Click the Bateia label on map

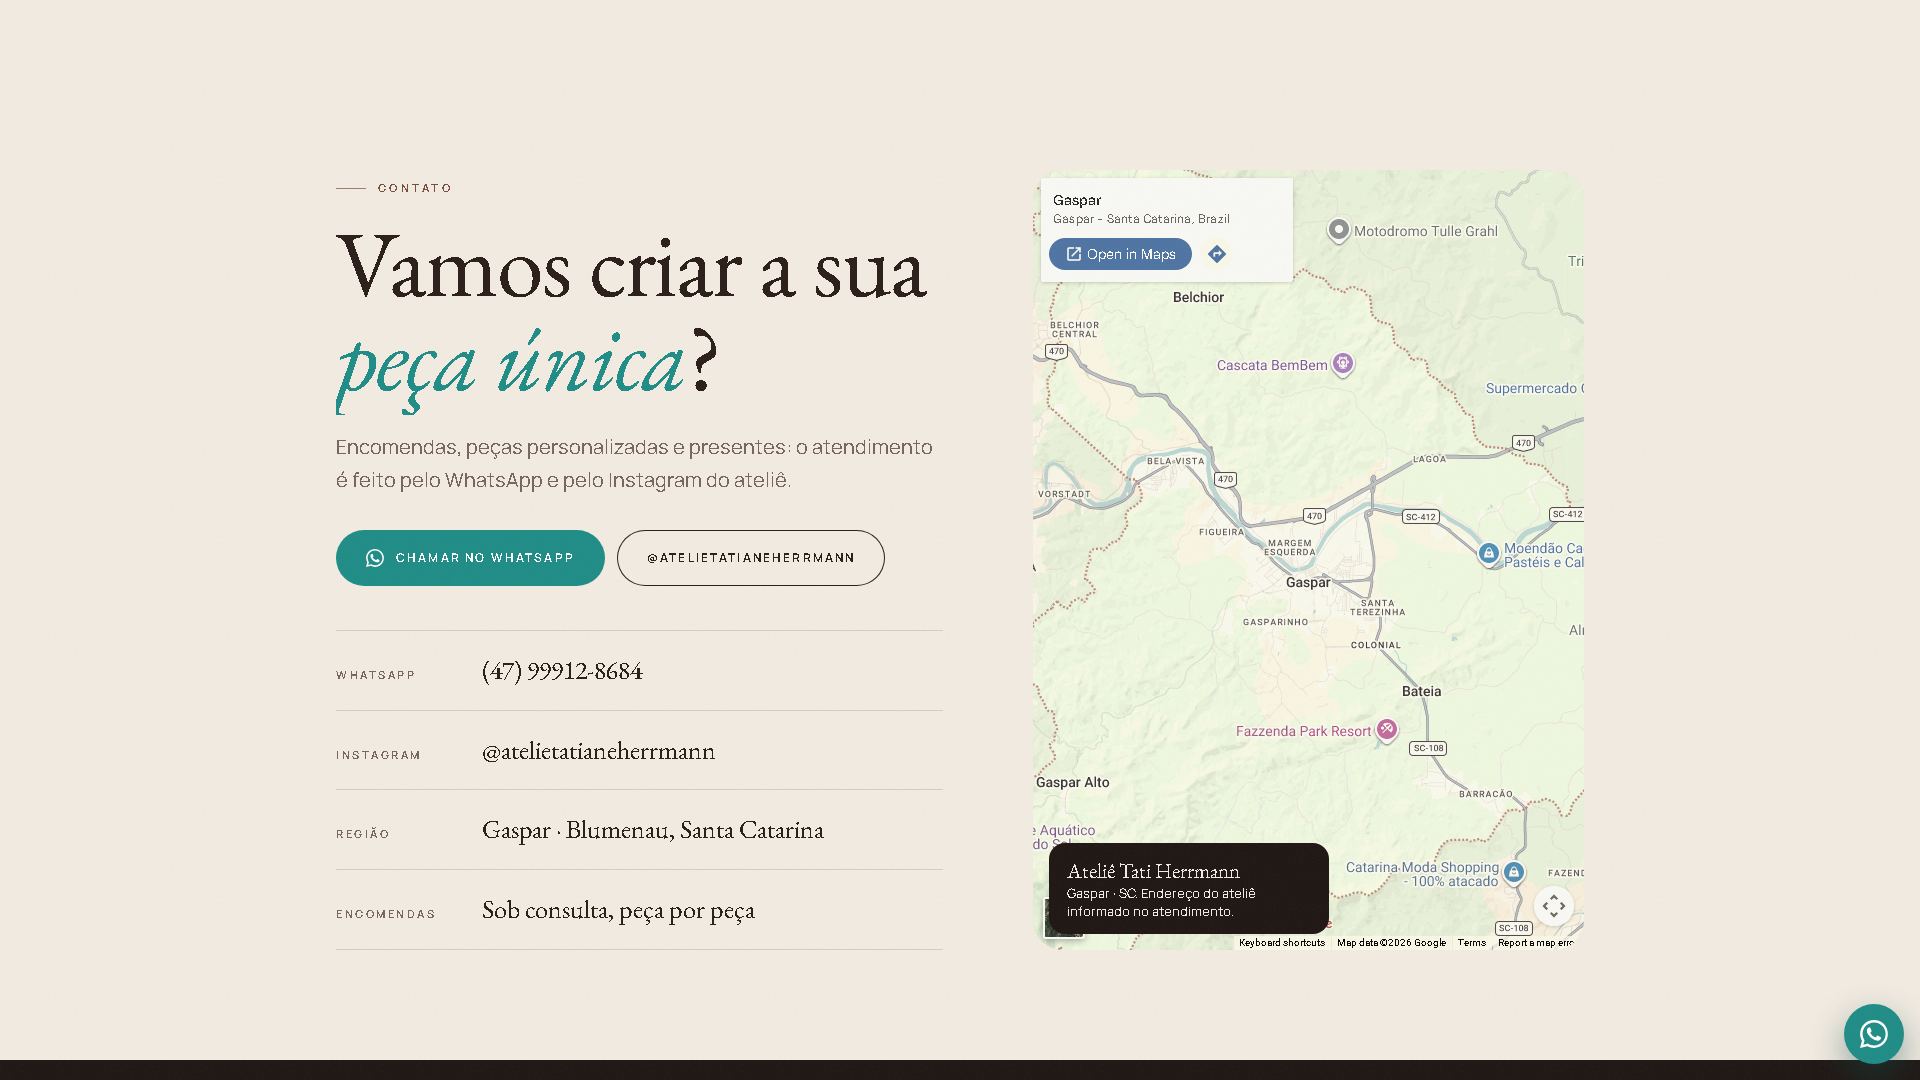[x=1421, y=691]
